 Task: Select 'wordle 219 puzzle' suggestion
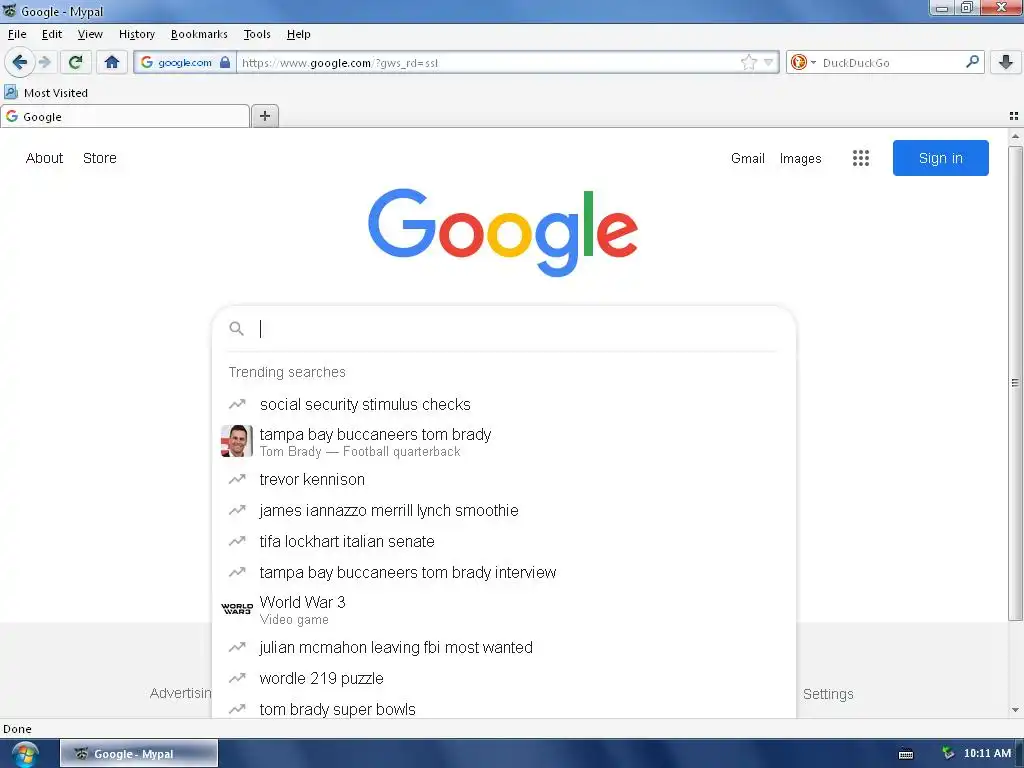(504, 679)
